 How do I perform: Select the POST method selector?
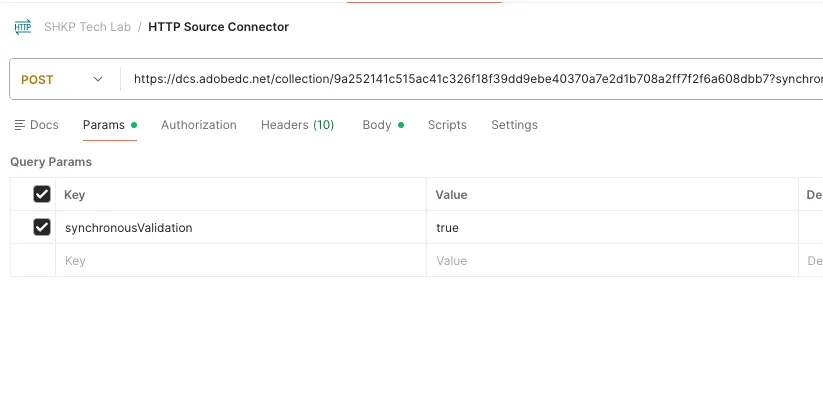62,79
